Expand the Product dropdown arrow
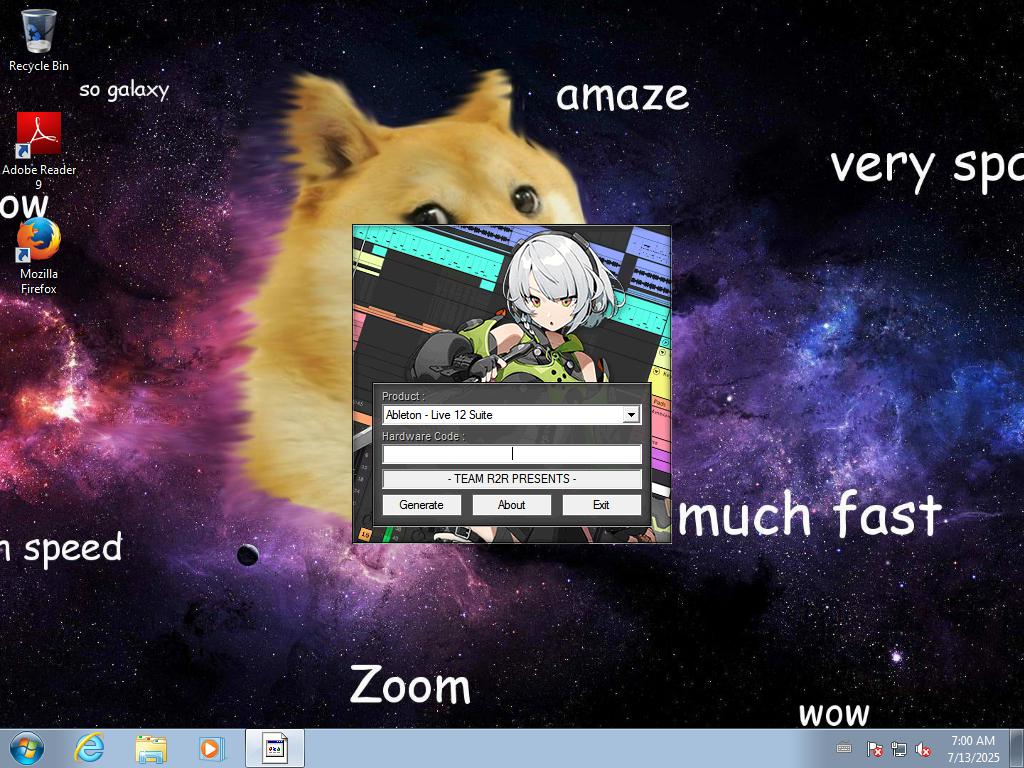Viewport: 1024px width, 768px height. [x=631, y=415]
